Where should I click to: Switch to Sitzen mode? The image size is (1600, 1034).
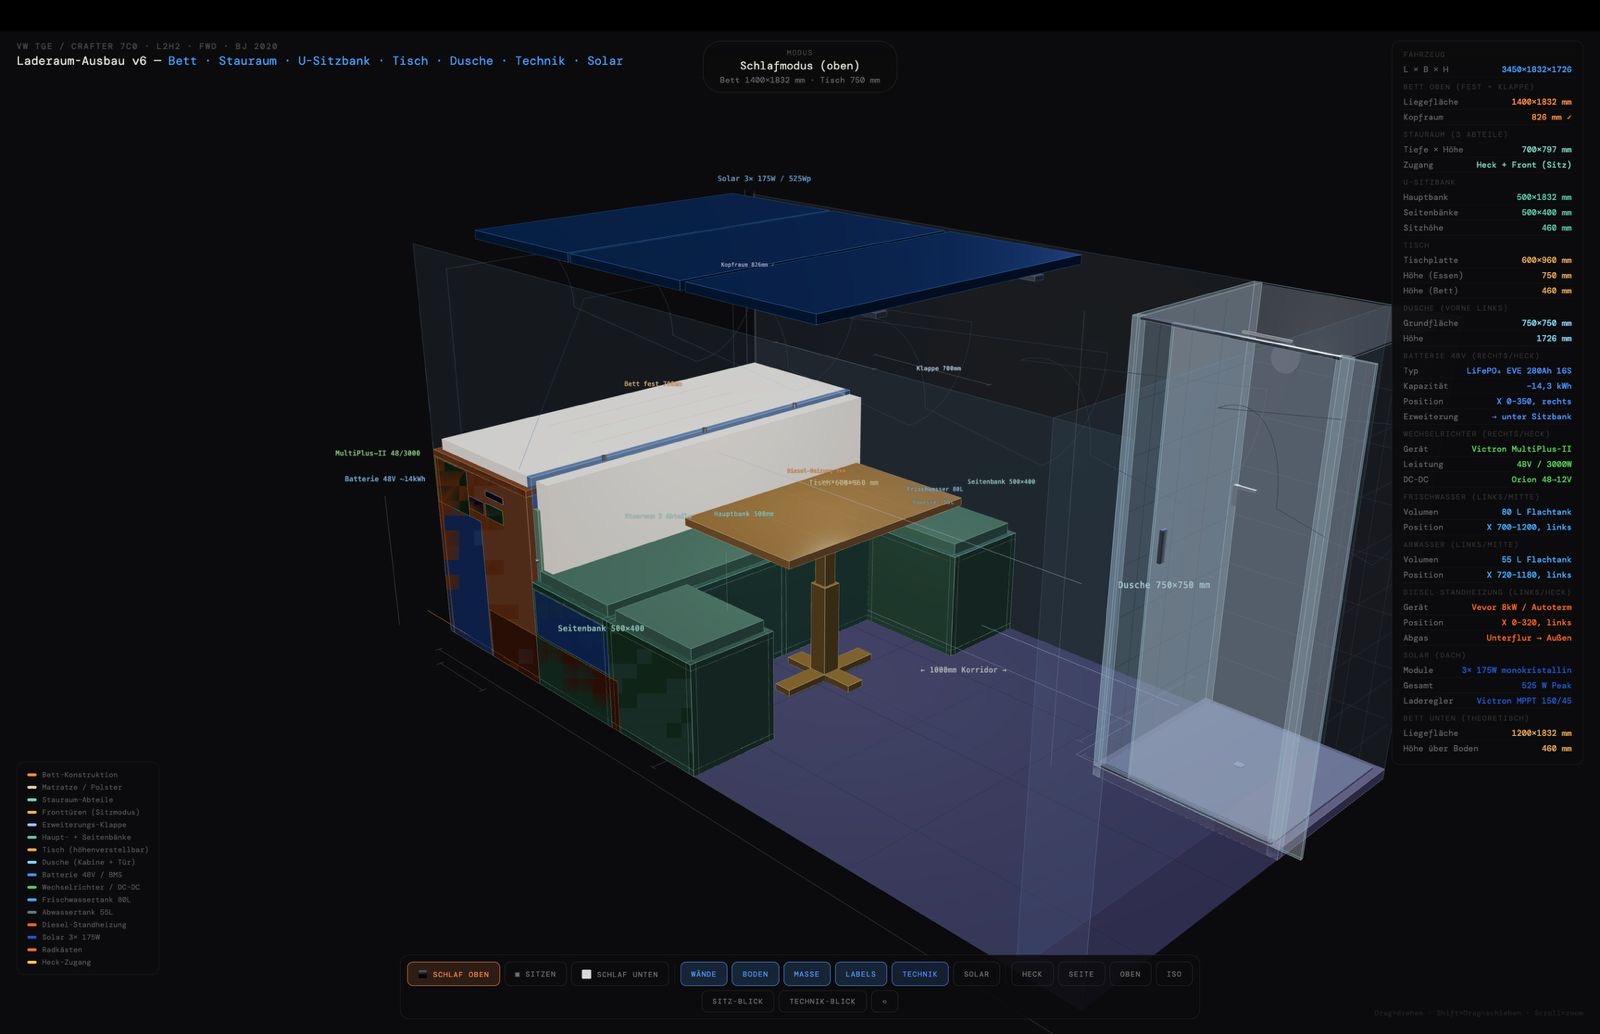pyautogui.click(x=535, y=974)
